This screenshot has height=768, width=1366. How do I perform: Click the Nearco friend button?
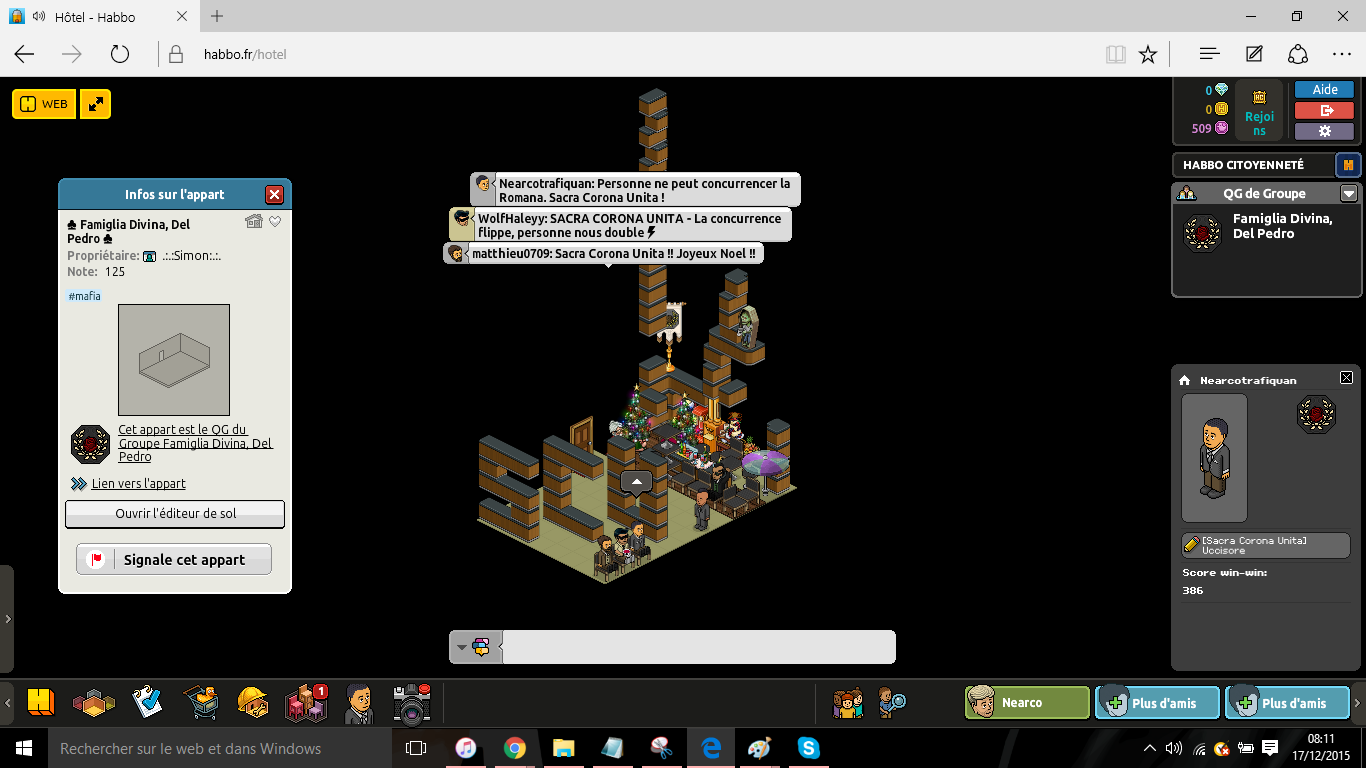[x=1027, y=703]
